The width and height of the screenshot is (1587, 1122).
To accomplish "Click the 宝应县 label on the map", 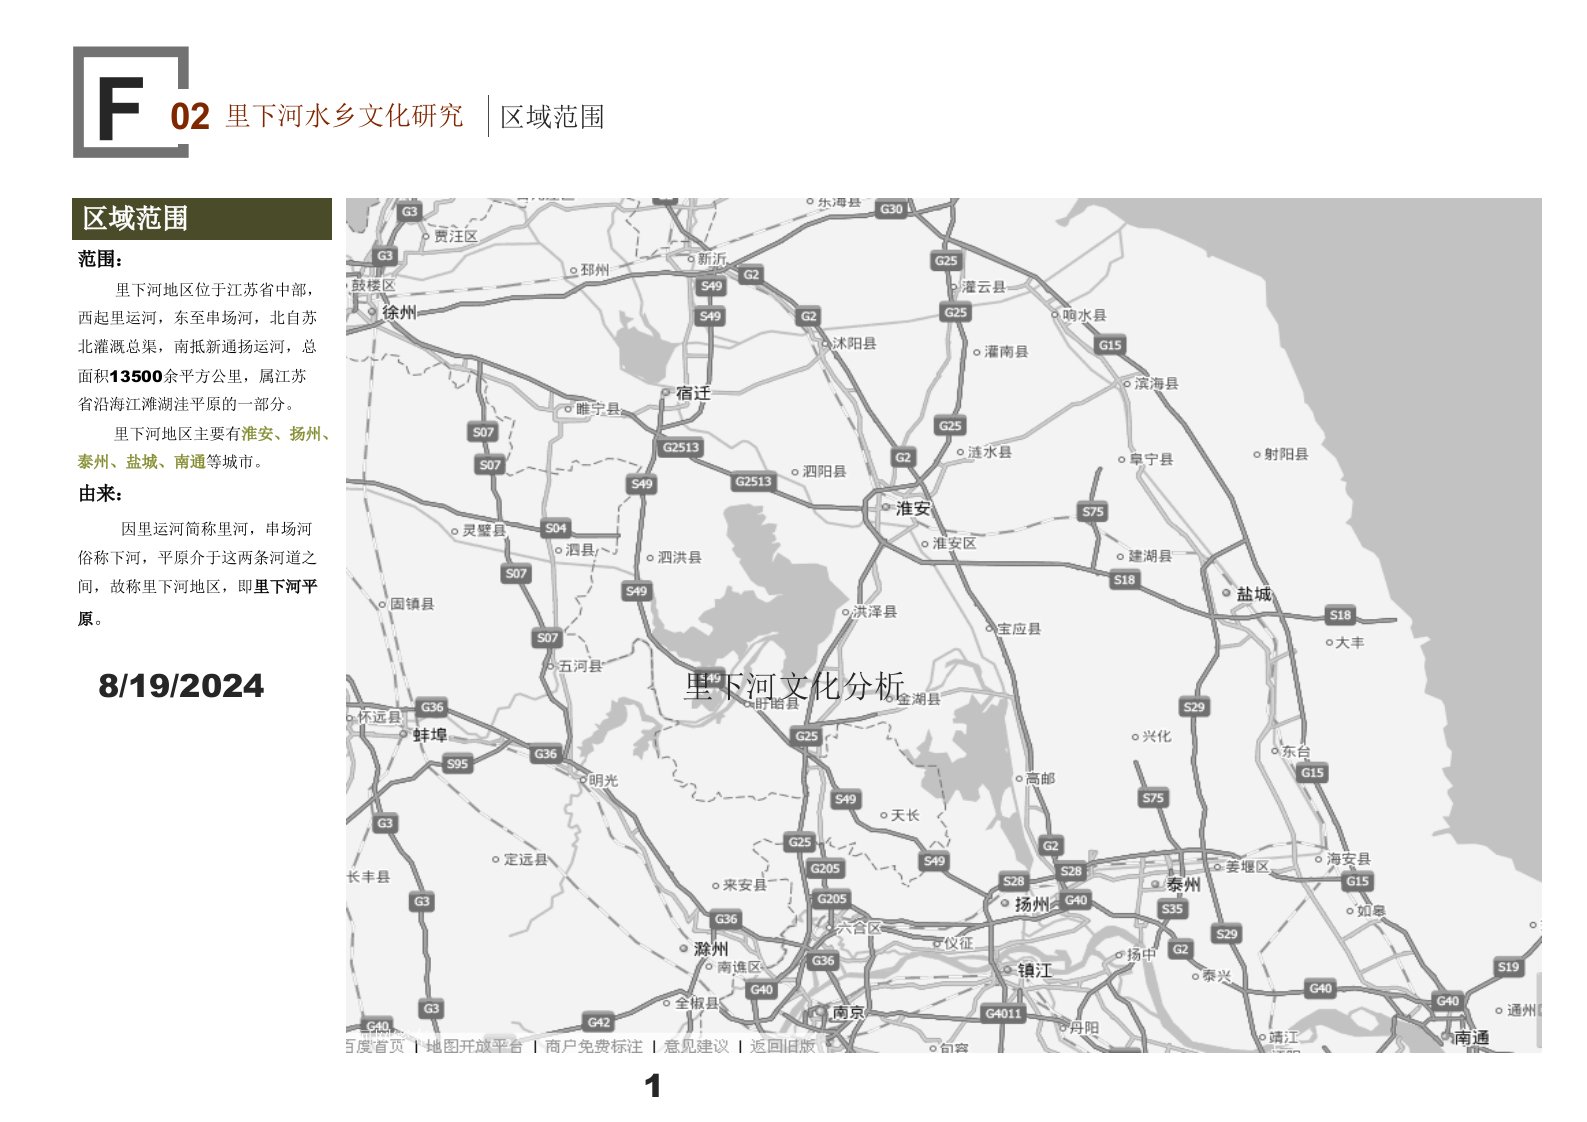I will tap(1019, 629).
